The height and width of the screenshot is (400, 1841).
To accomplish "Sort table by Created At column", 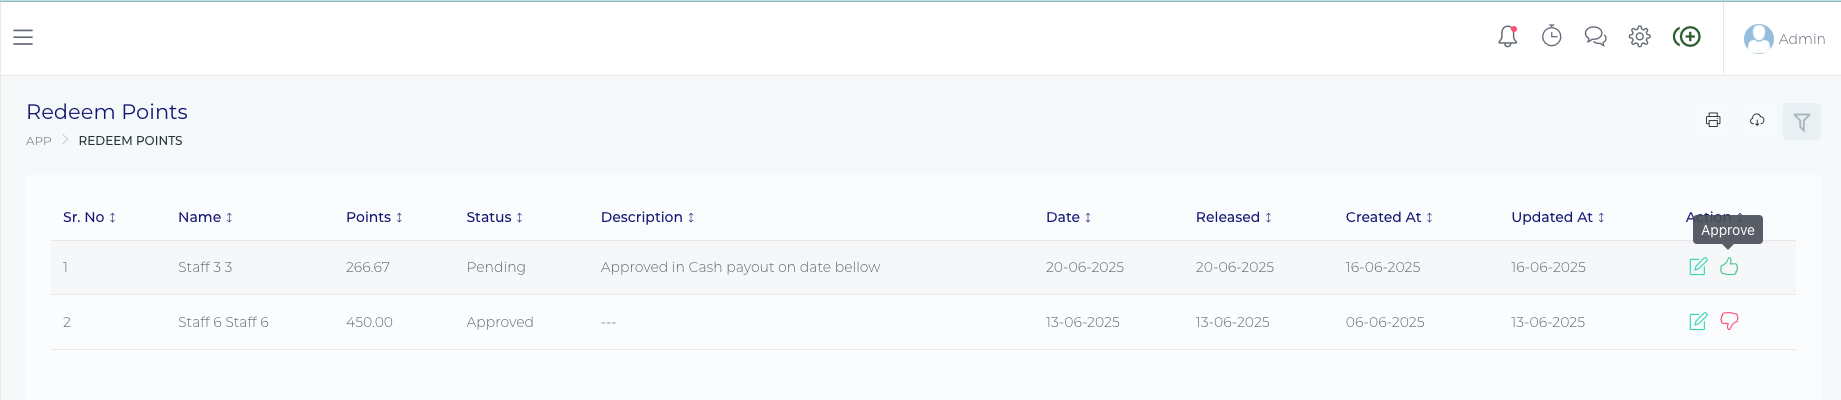I will click(1389, 217).
